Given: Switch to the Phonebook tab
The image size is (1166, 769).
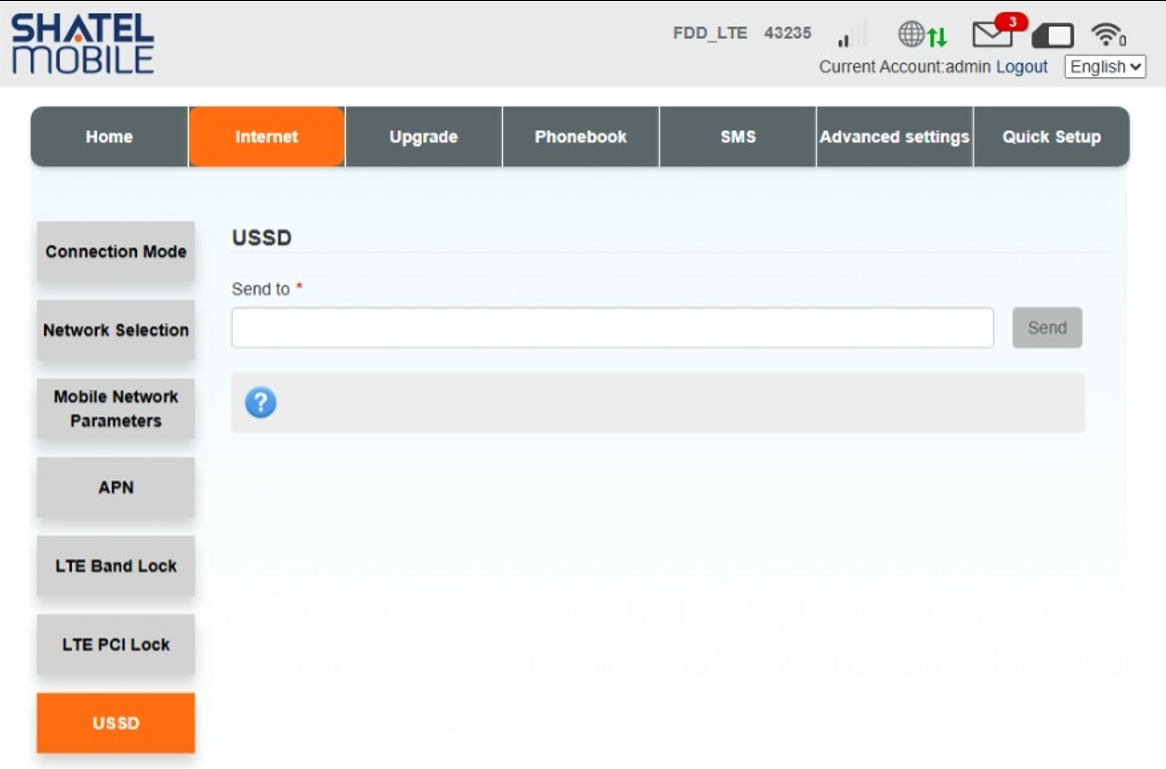Looking at the screenshot, I should click(581, 137).
